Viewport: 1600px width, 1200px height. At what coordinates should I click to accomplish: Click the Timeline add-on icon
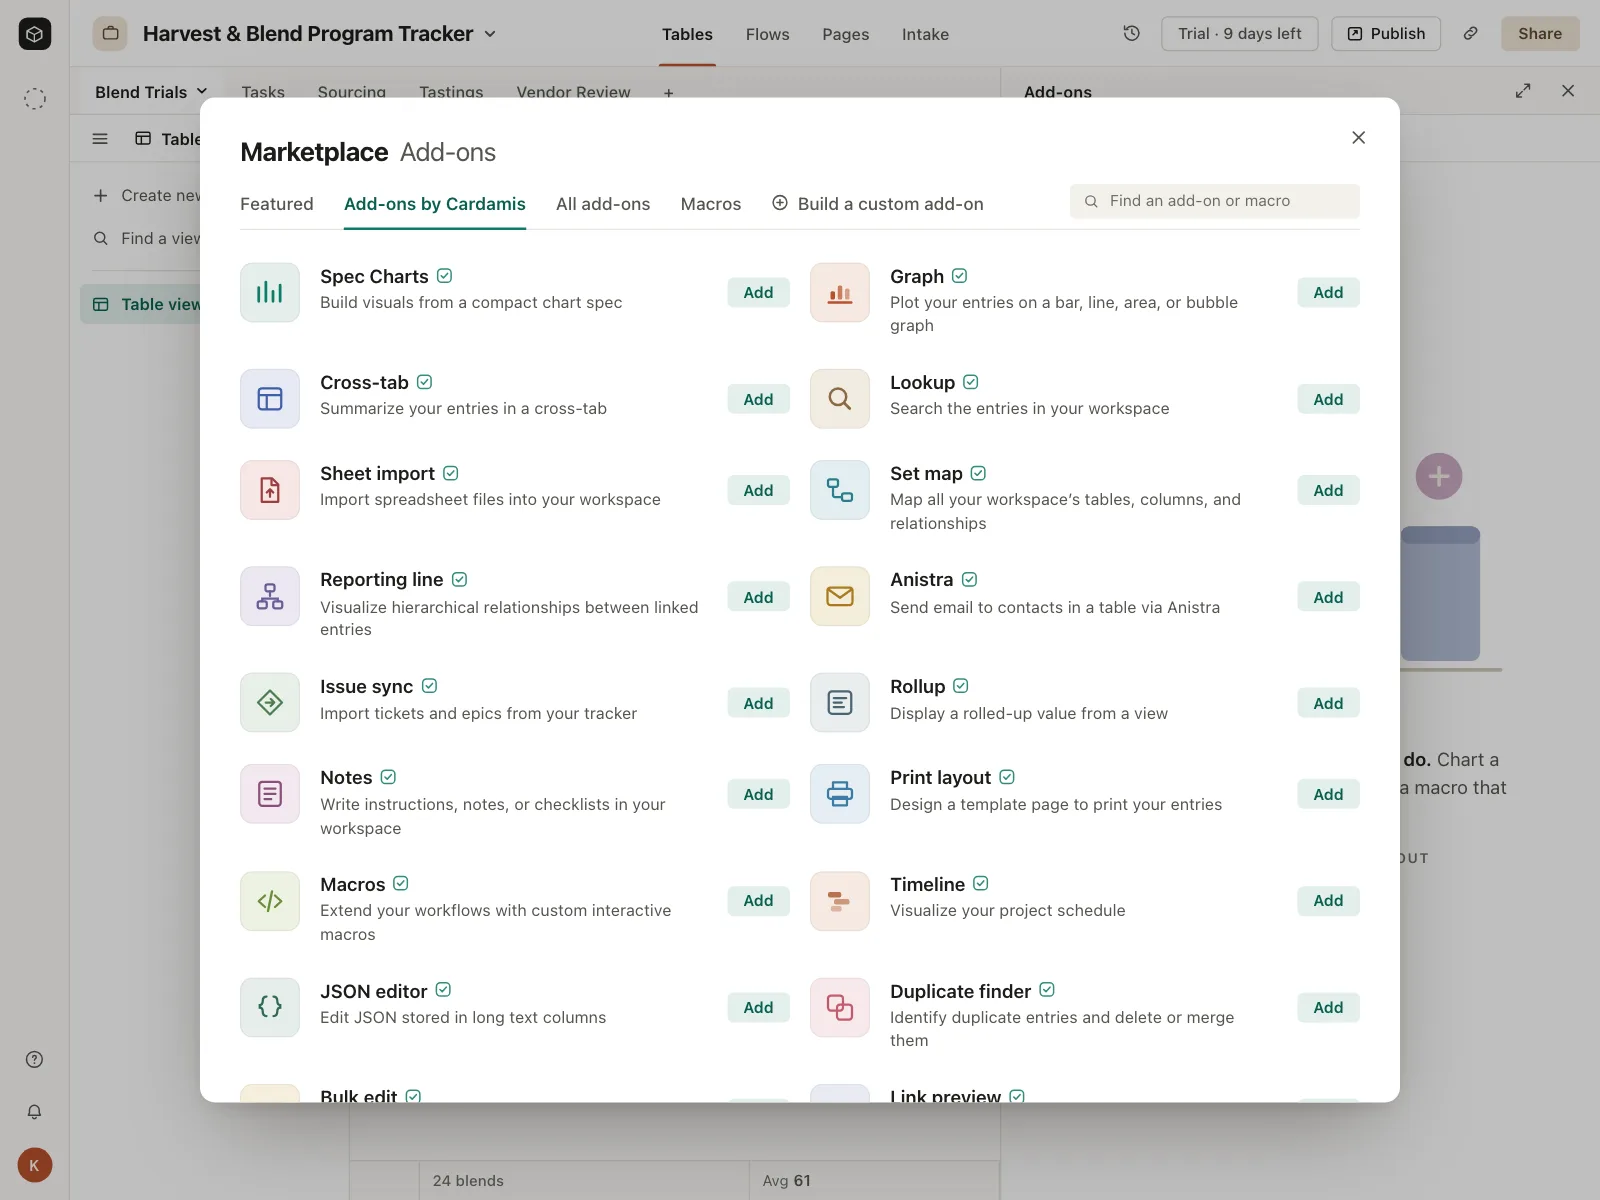840,901
